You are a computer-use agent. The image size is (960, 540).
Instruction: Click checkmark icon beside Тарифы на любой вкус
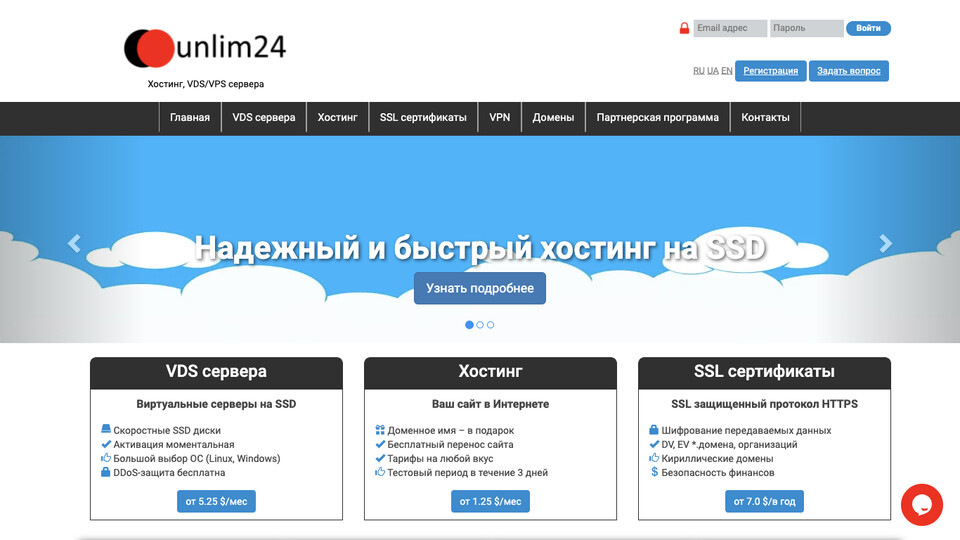coord(380,458)
